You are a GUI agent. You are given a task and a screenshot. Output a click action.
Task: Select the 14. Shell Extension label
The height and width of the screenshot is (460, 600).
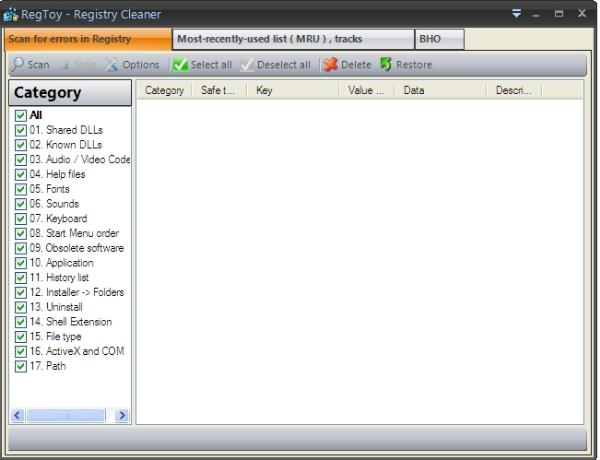[x=71, y=322]
